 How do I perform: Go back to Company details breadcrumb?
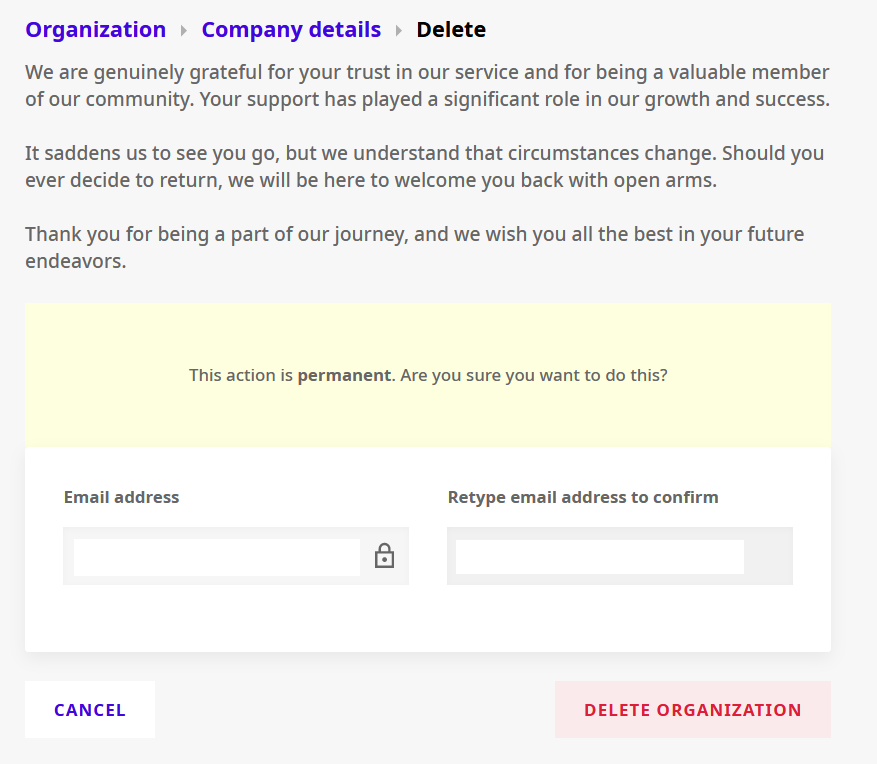[291, 30]
